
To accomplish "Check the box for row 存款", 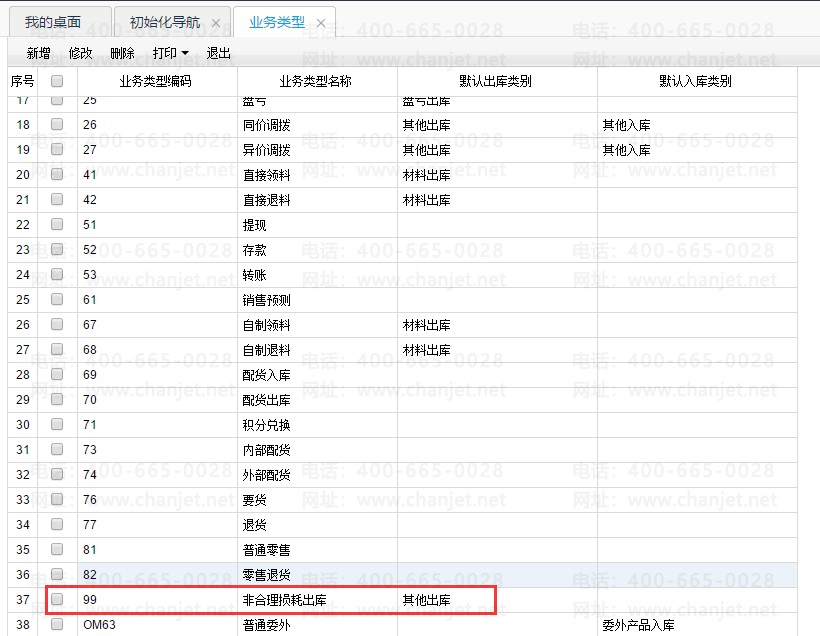I will (x=57, y=249).
